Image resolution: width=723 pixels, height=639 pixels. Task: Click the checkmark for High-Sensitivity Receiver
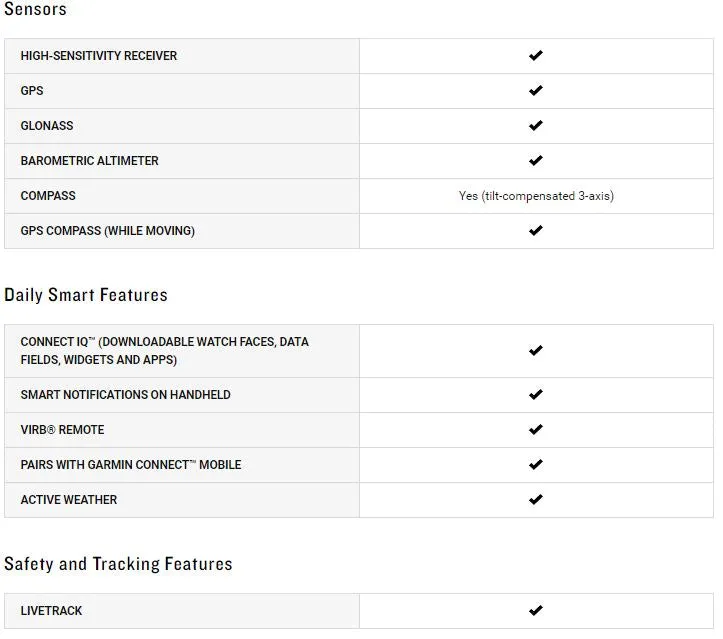point(536,55)
